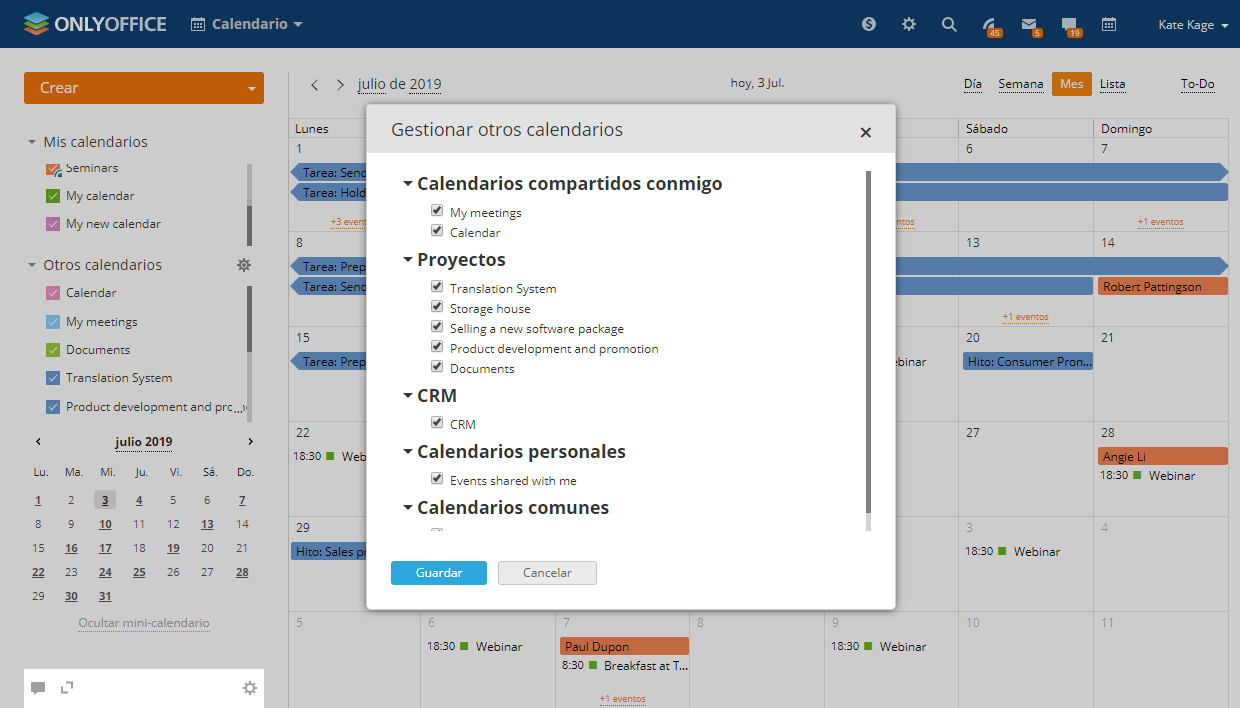This screenshot has width=1240, height=708.
Task: Switch to the Semana view tab
Action: 1020,84
